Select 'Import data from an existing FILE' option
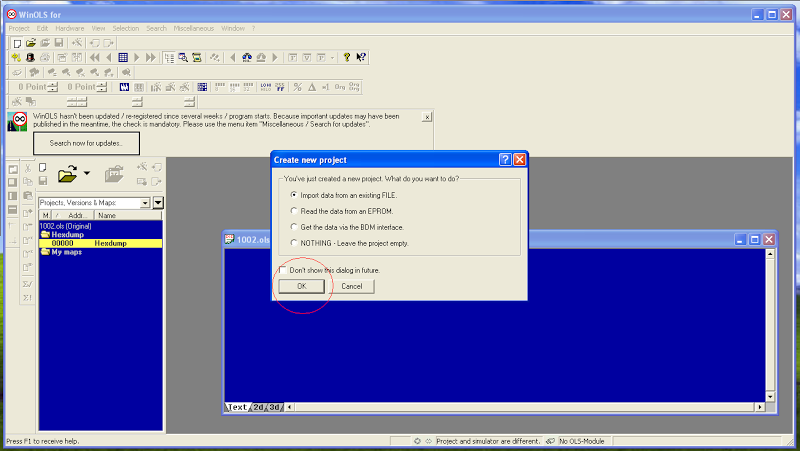This screenshot has width=800, height=451. coord(293,195)
